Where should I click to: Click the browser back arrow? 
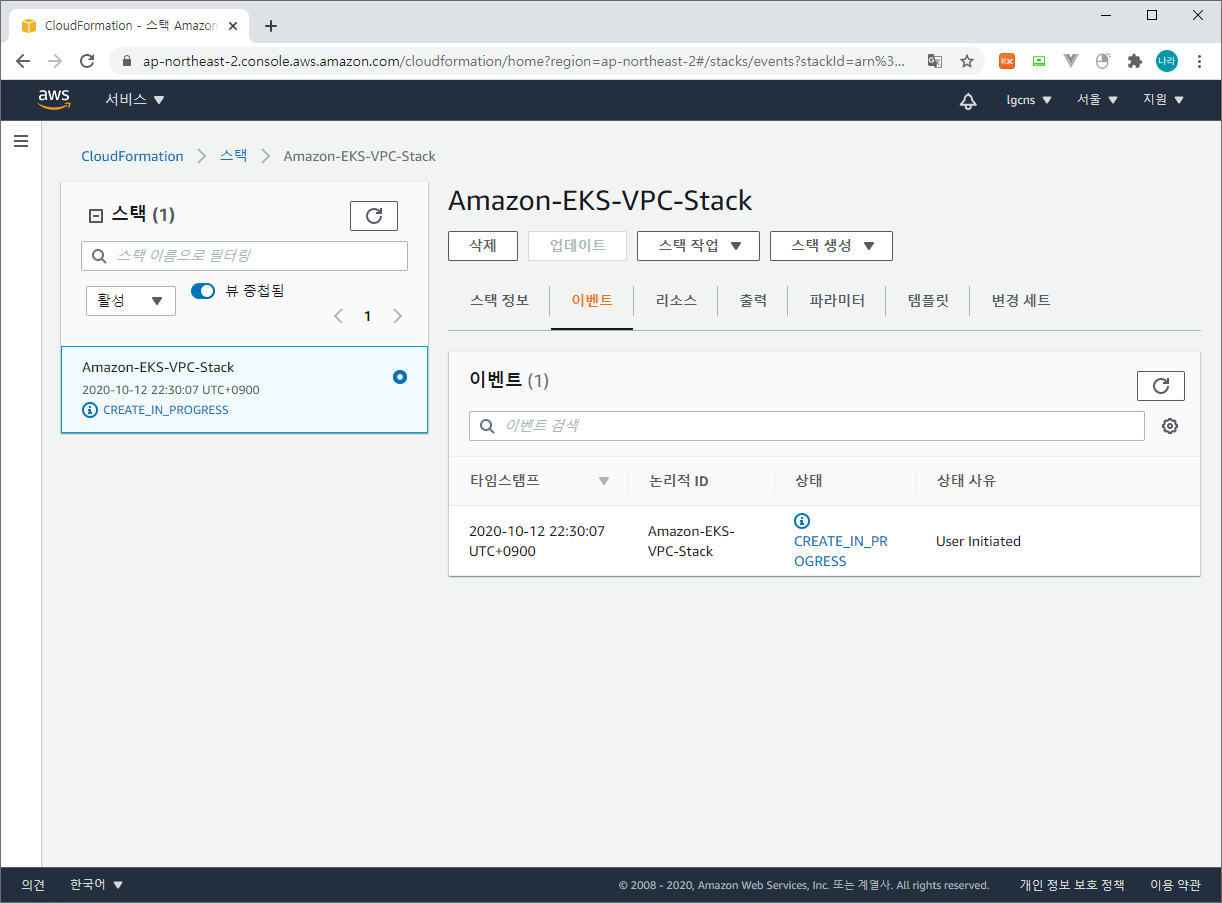pyautogui.click(x=24, y=61)
